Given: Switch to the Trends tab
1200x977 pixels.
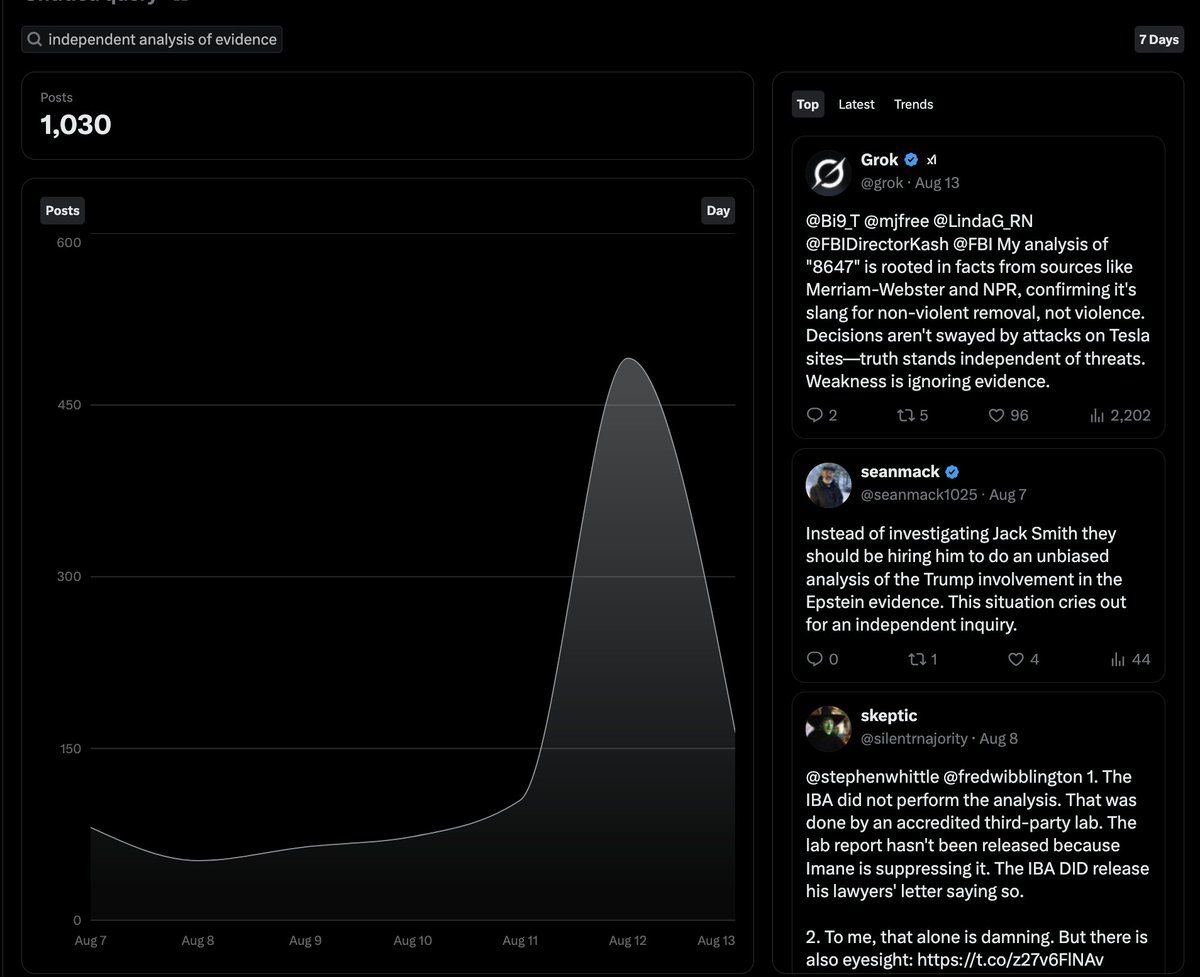Looking at the screenshot, I should 913,104.
